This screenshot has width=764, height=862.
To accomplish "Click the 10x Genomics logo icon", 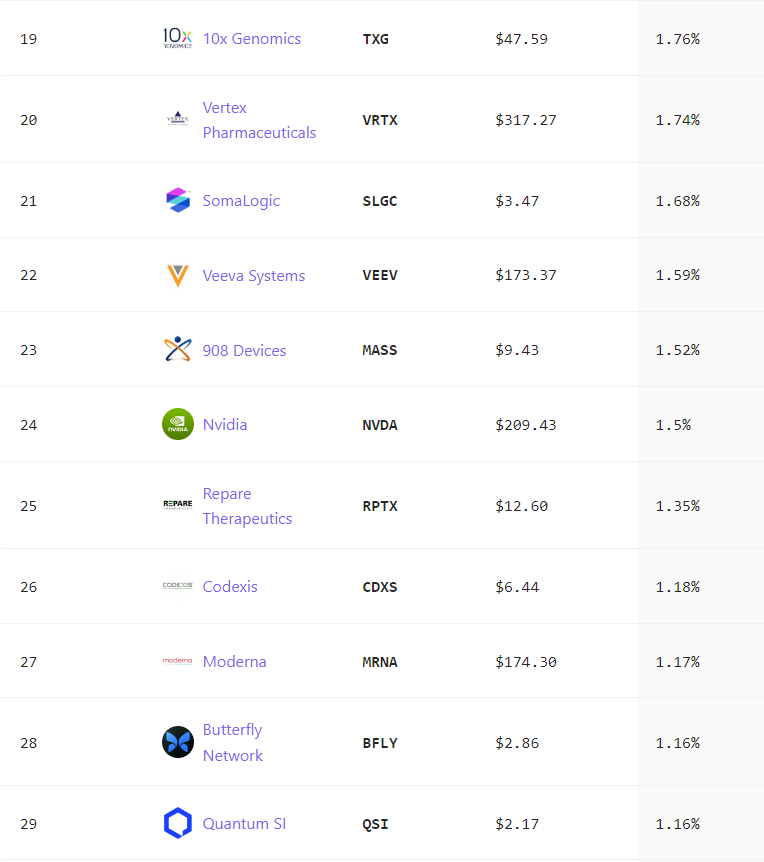I will click(178, 38).
